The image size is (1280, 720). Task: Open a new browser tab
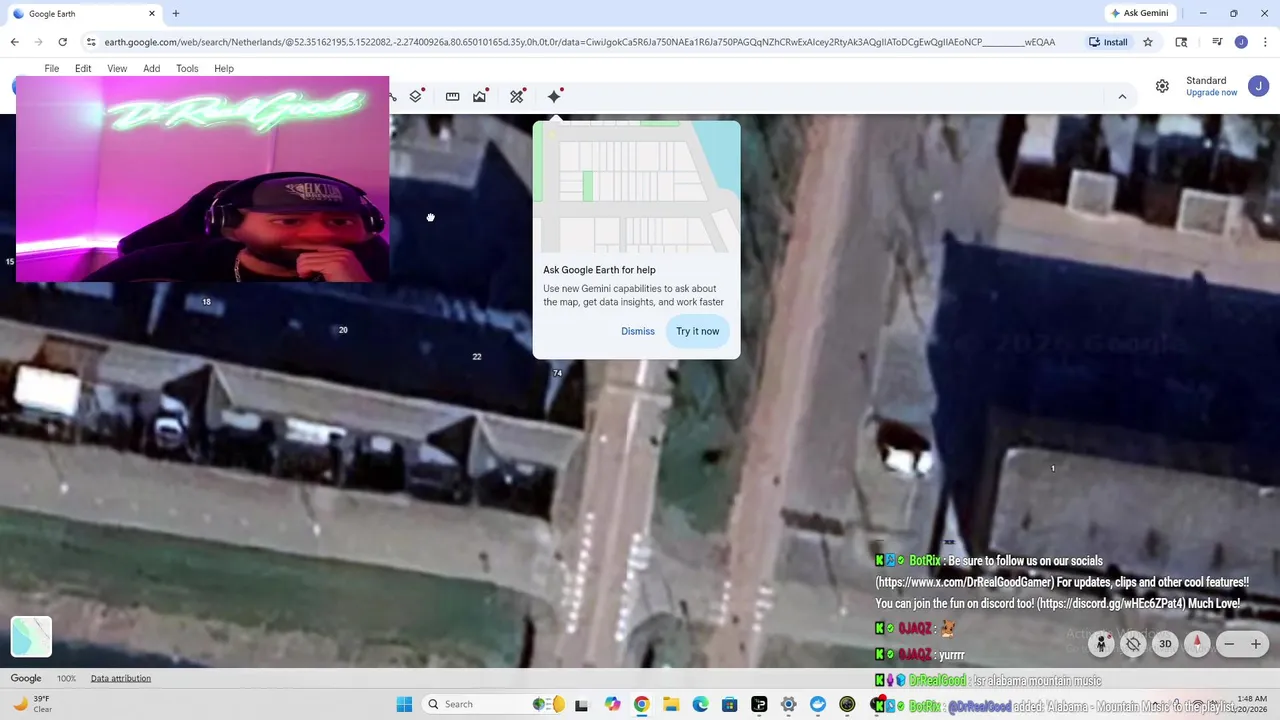176,14
